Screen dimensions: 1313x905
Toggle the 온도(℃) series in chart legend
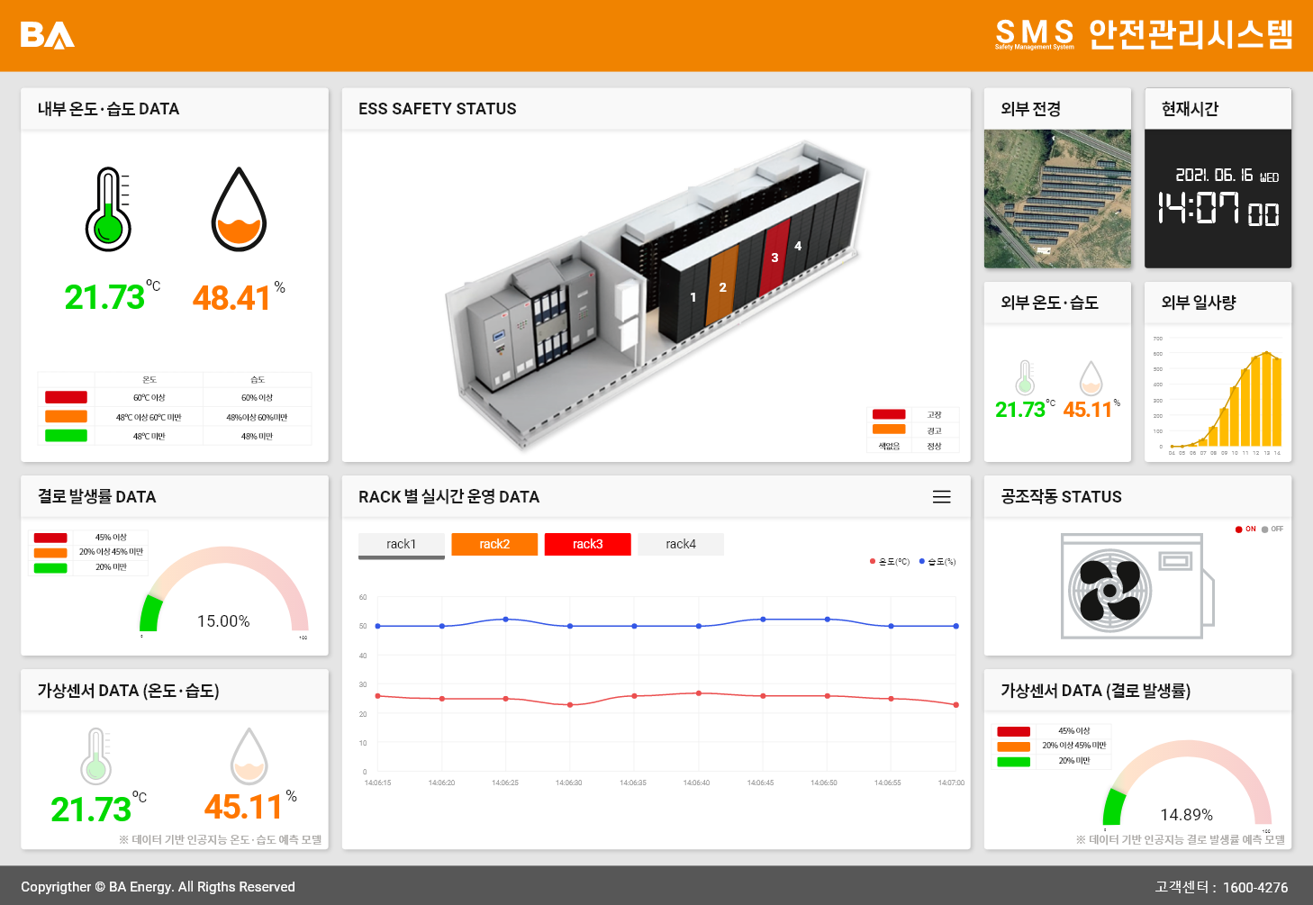point(889,562)
